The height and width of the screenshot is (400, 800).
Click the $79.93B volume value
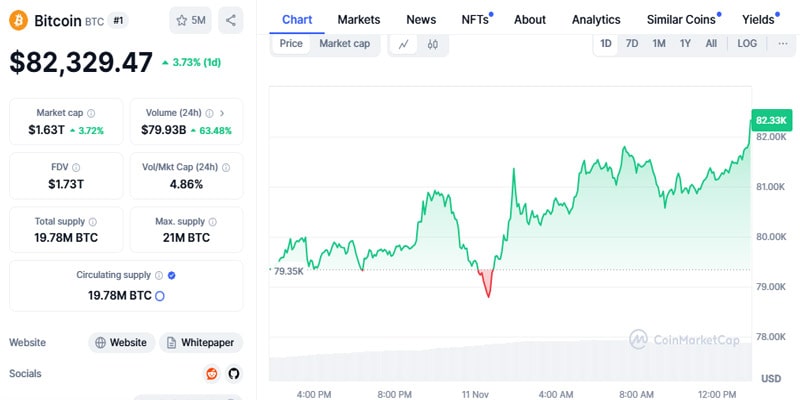click(164, 130)
